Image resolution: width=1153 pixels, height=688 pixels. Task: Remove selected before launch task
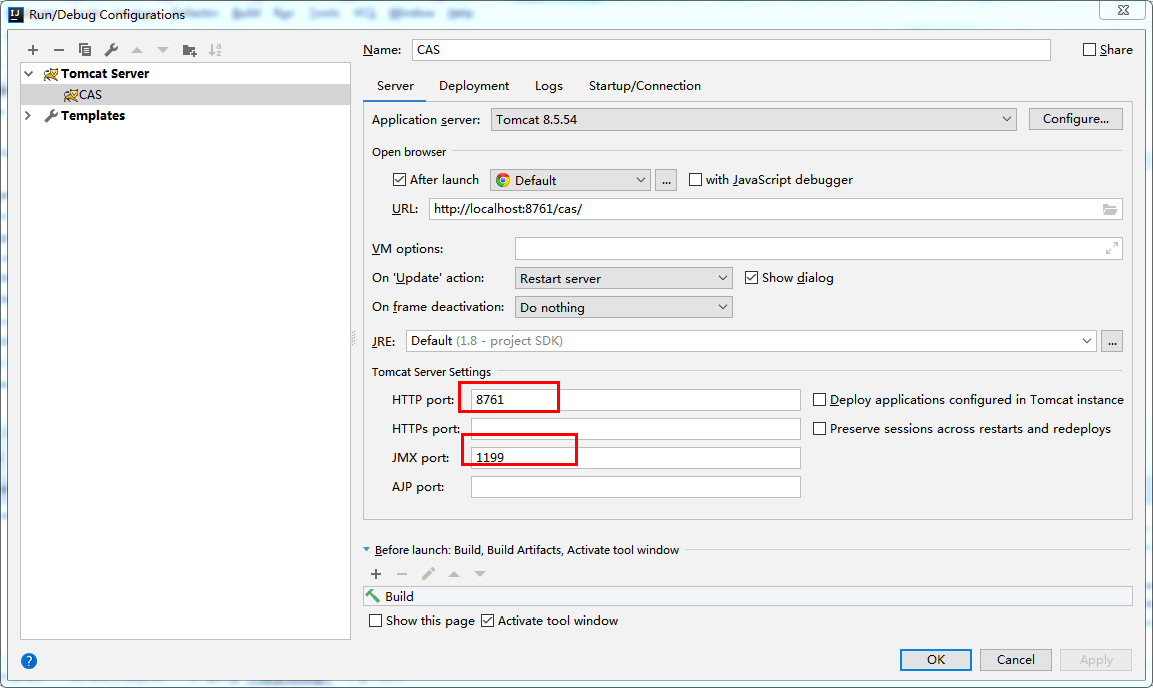401,574
